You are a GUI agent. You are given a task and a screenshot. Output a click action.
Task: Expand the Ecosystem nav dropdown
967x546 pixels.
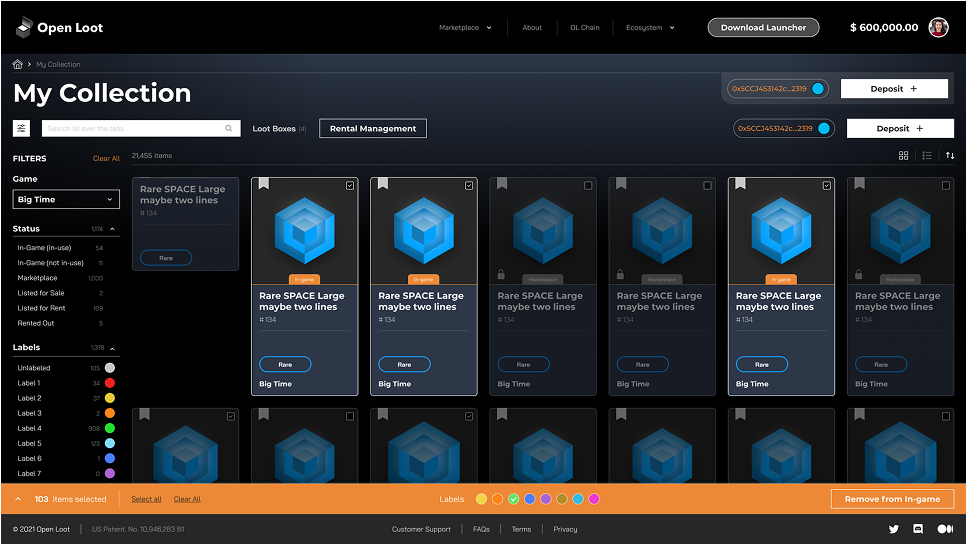[650, 28]
